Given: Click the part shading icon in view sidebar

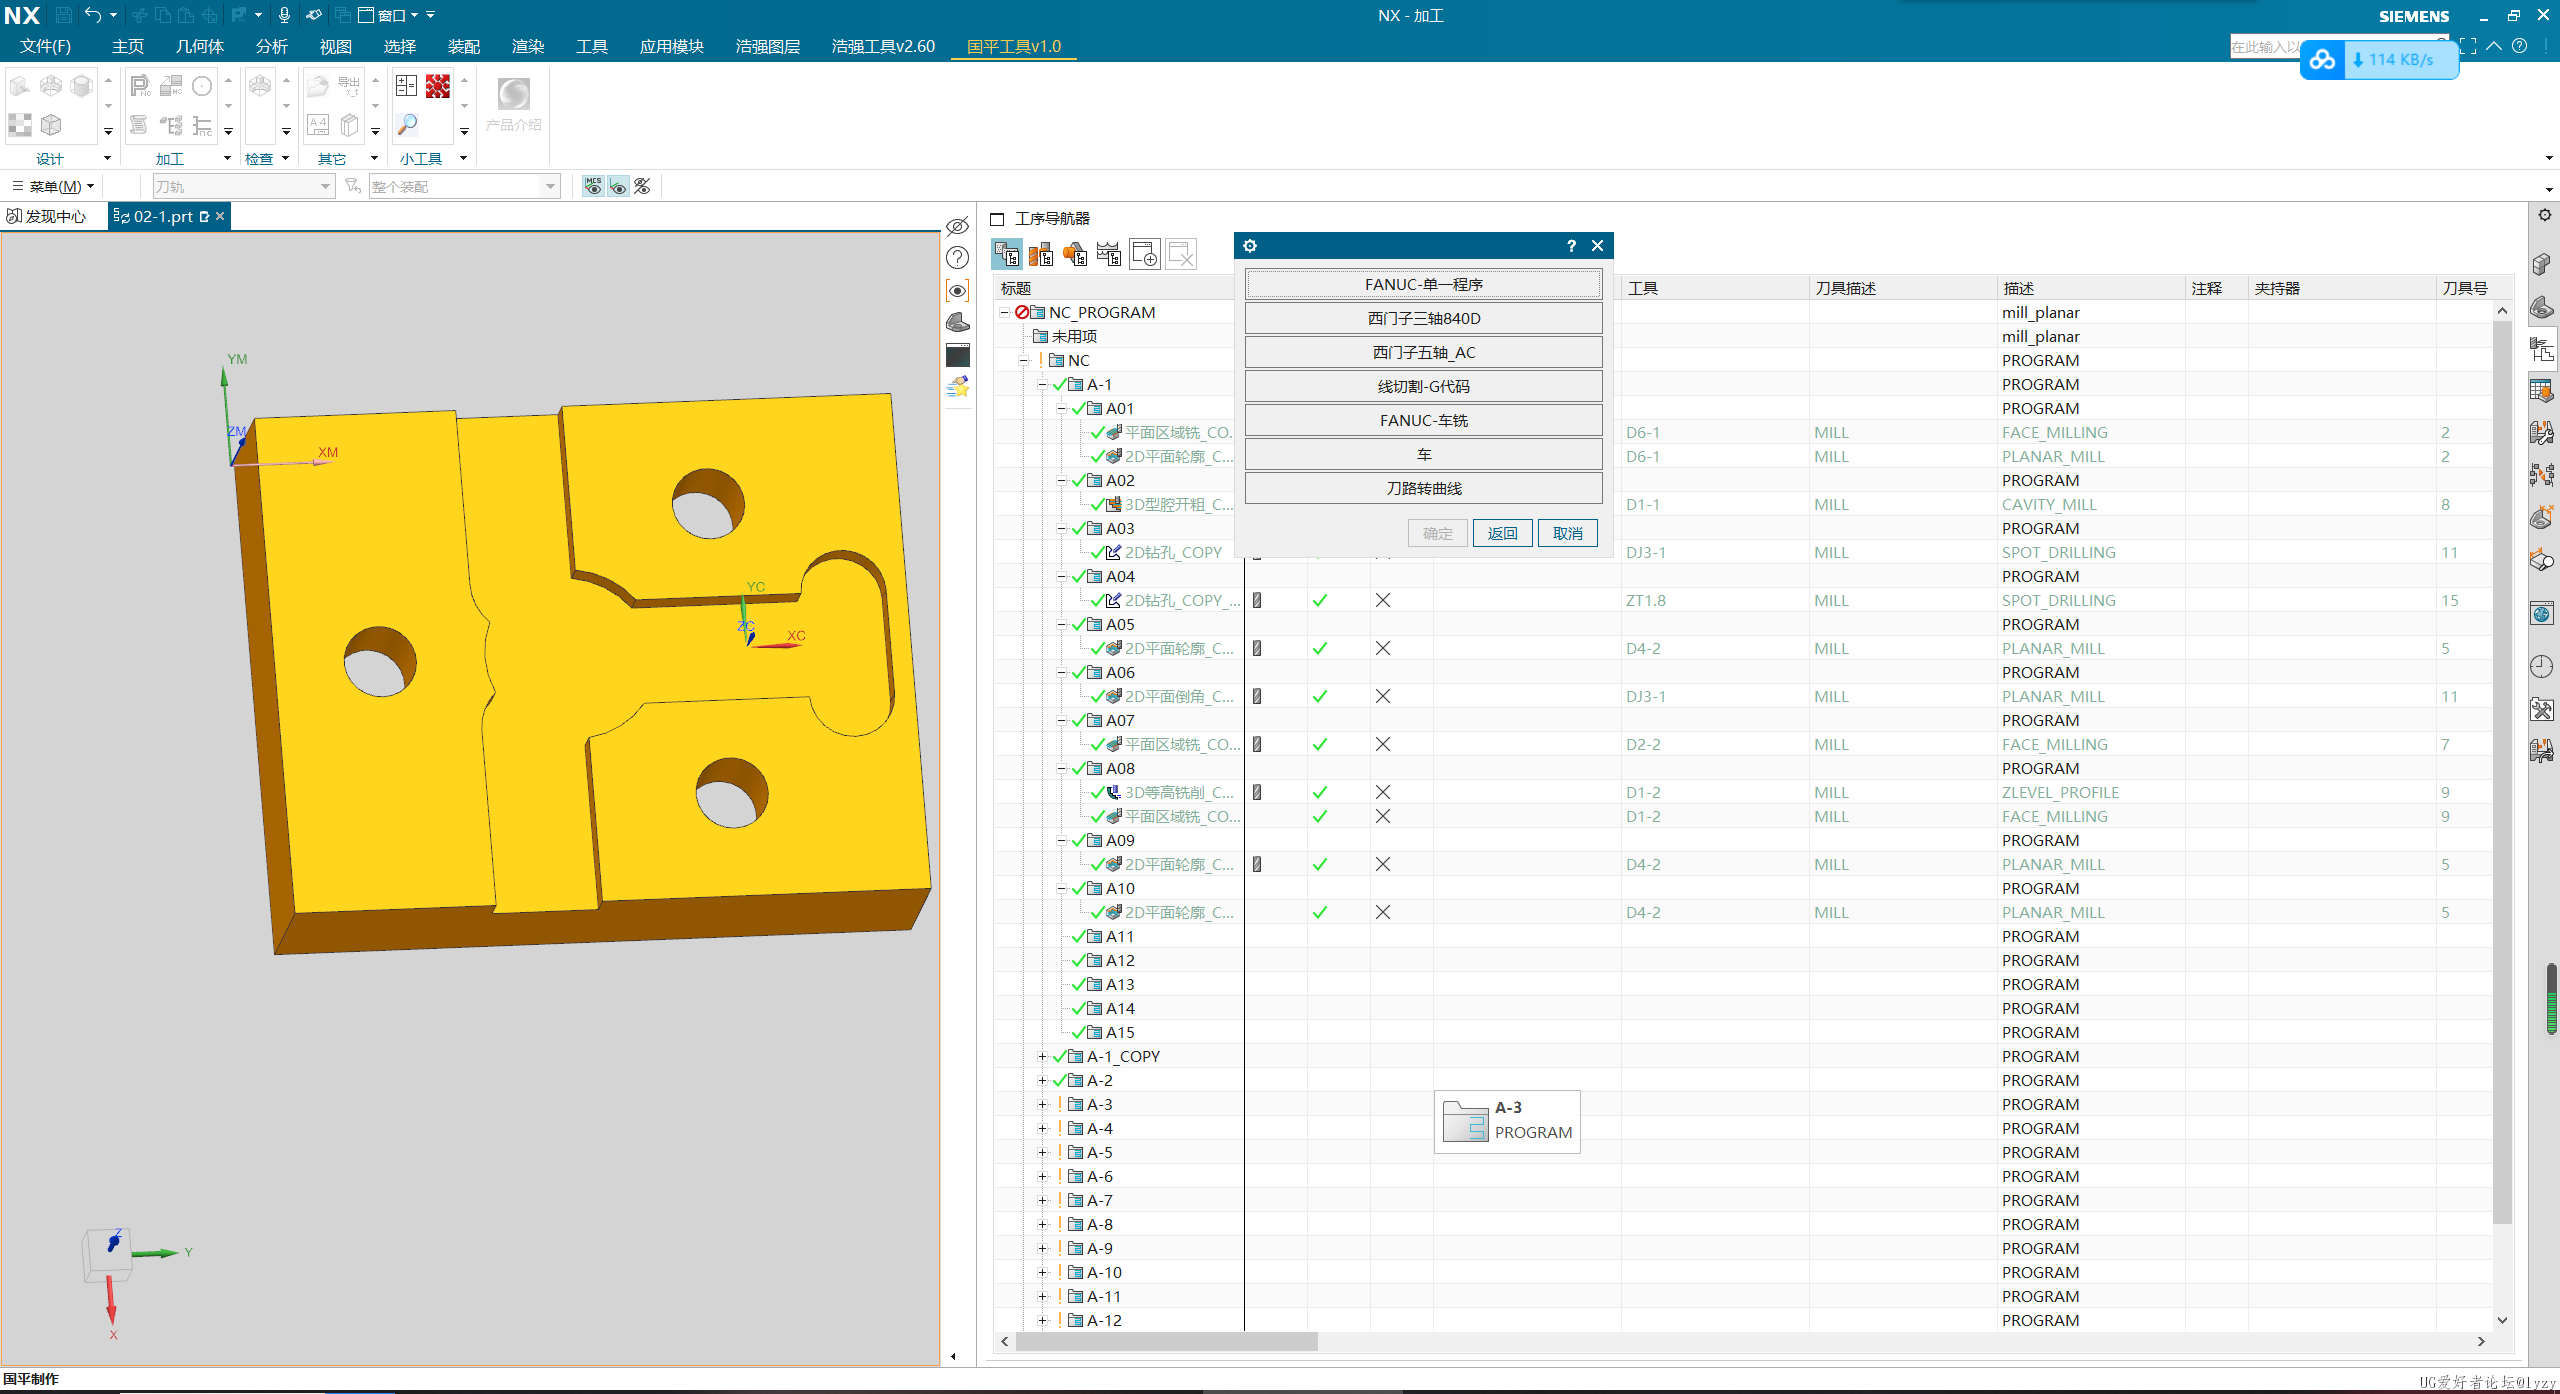Looking at the screenshot, I should [x=957, y=322].
